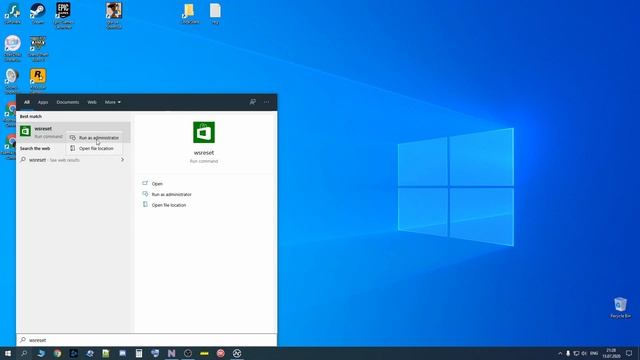Open the yellow folder shortcut on the desktop
Screen dimensions: 640x360
[x=190, y=13]
